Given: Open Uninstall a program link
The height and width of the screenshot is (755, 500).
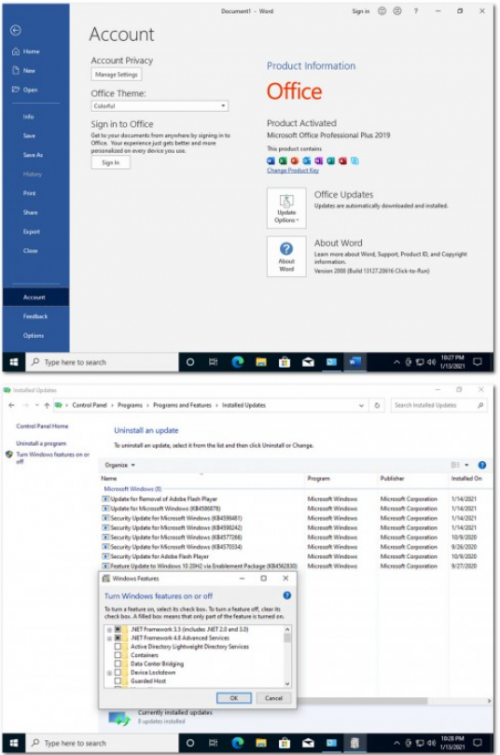Looking at the screenshot, I should pyautogui.click(x=41, y=443).
